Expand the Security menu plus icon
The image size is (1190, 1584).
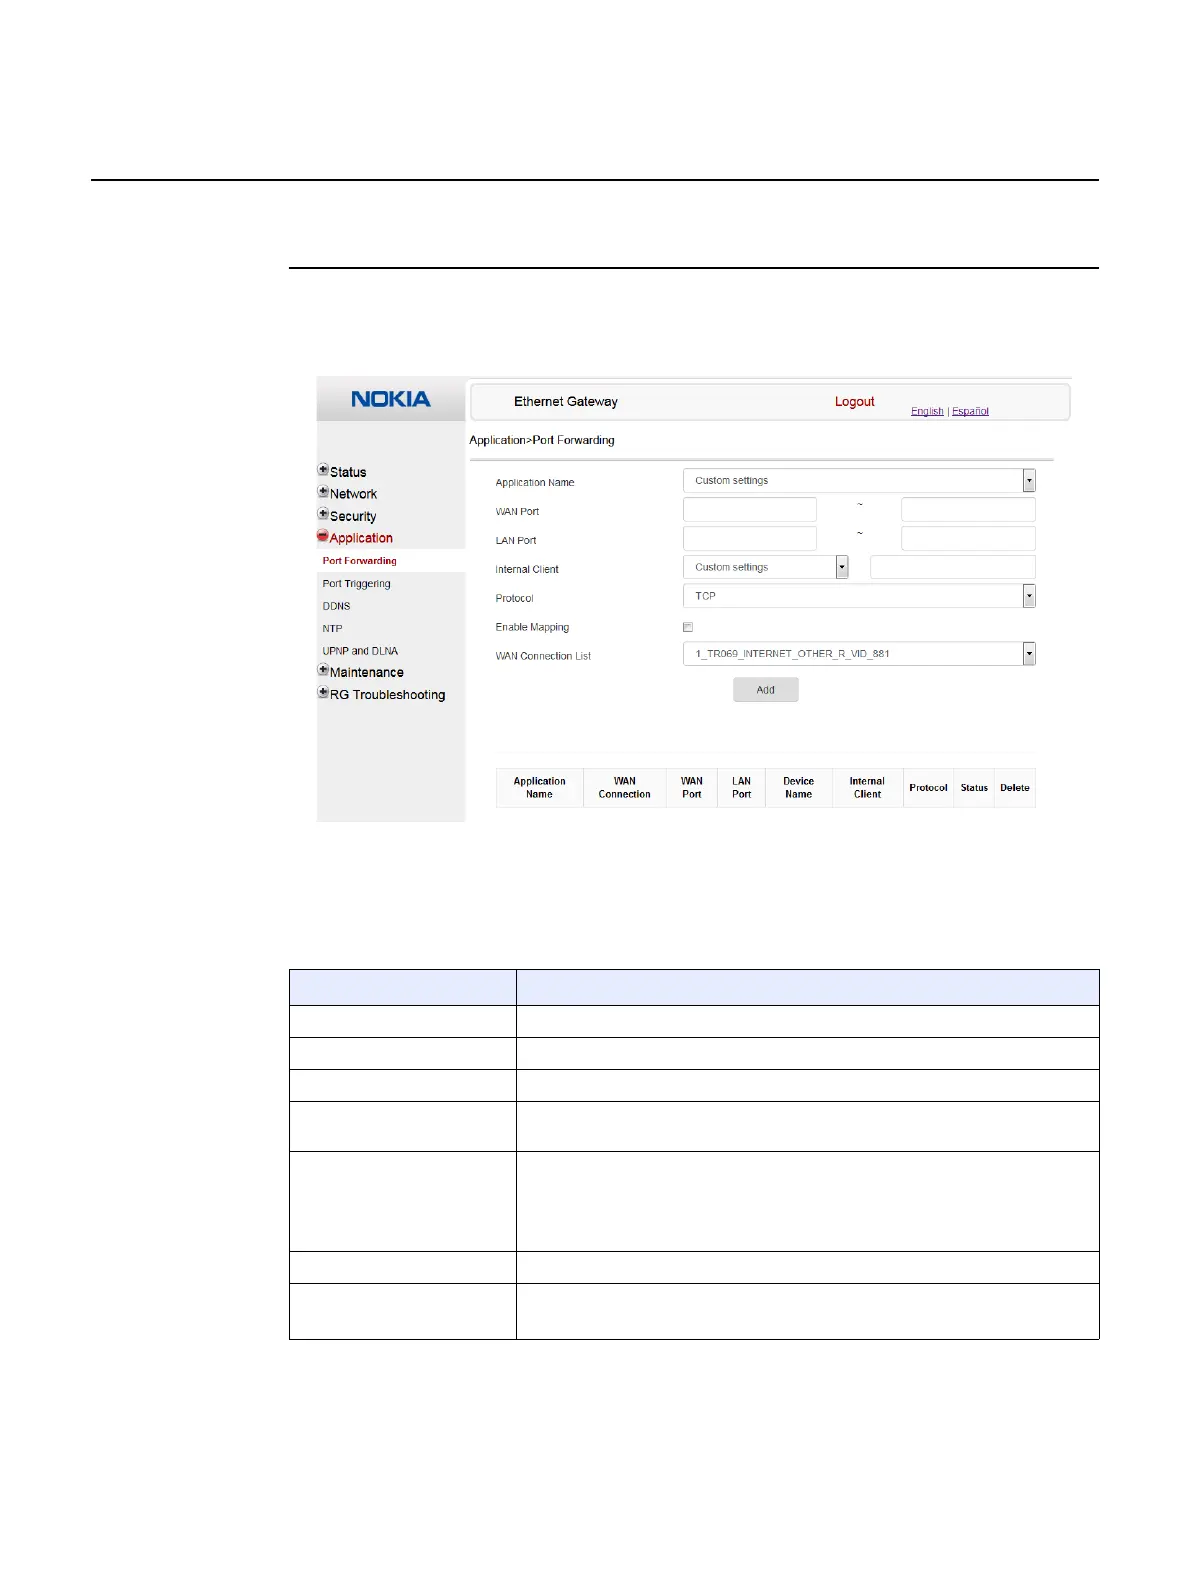[x=323, y=514]
